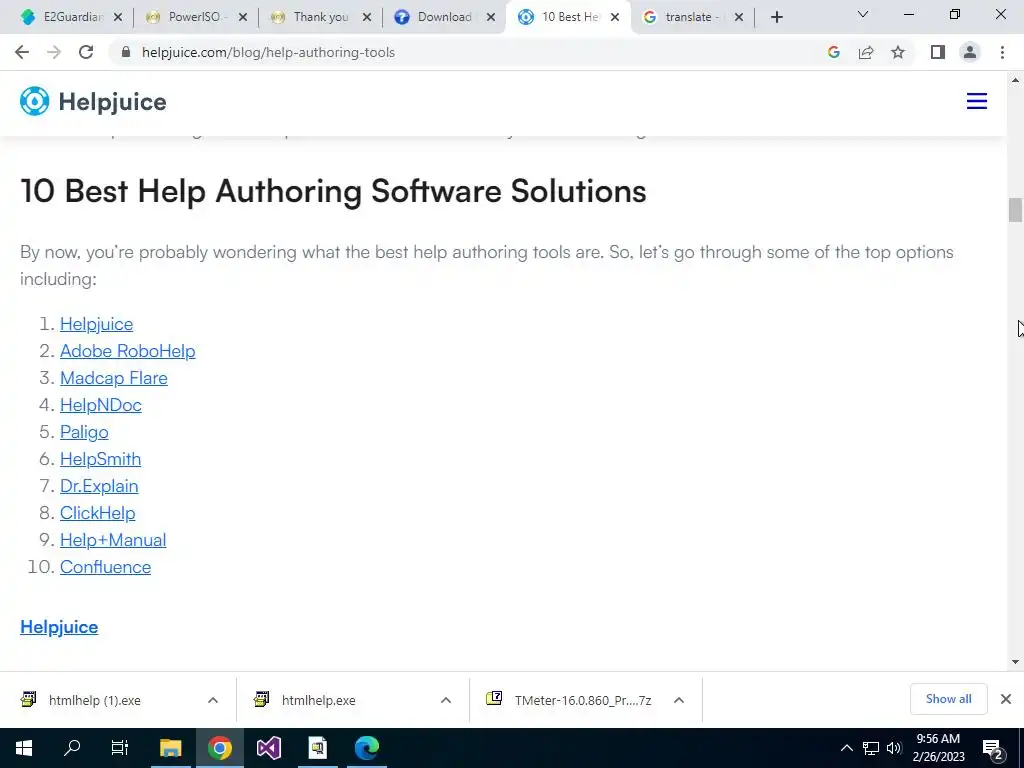Screen dimensions: 1024x768
Task: Open the TMeter-16.0.860 7z download
Action: click(x=583, y=701)
